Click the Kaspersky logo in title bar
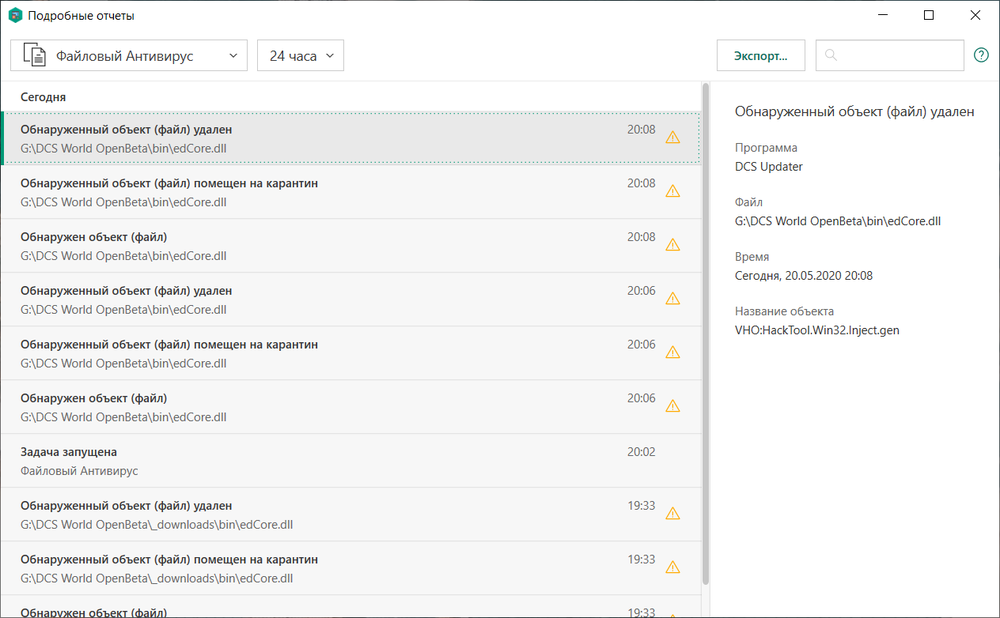1000x618 pixels. click(x=15, y=16)
